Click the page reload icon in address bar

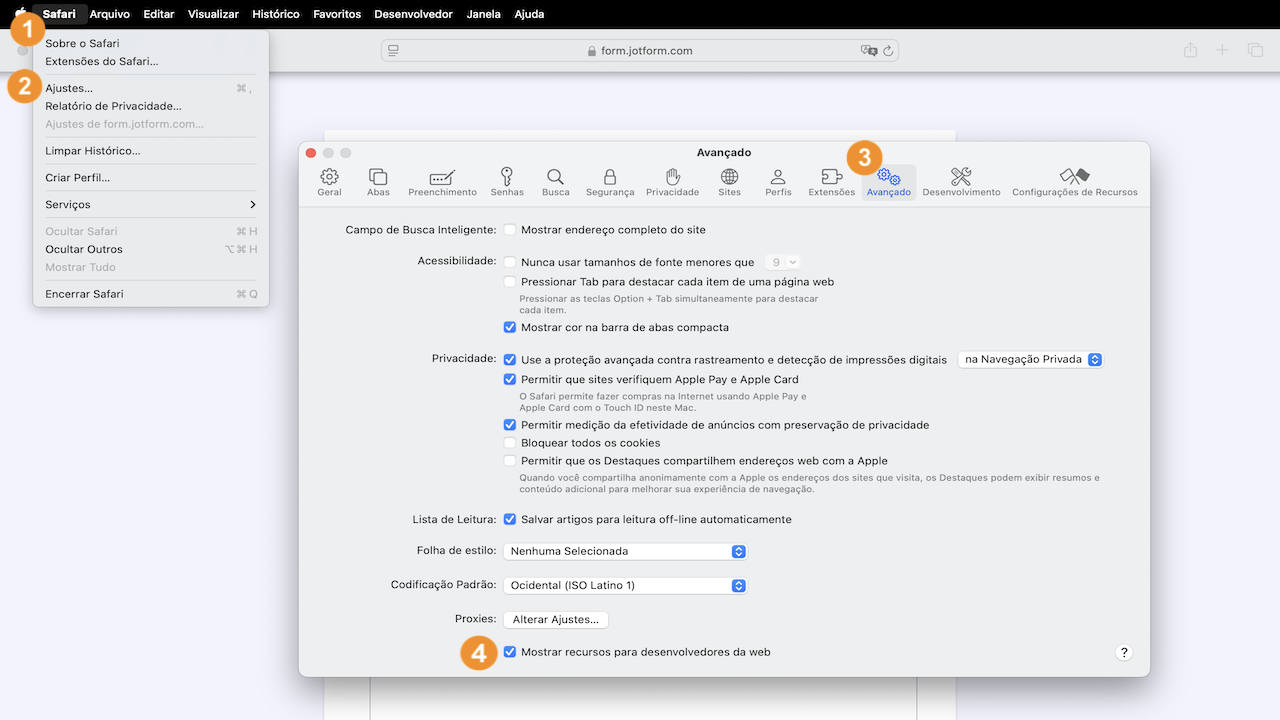tap(888, 51)
